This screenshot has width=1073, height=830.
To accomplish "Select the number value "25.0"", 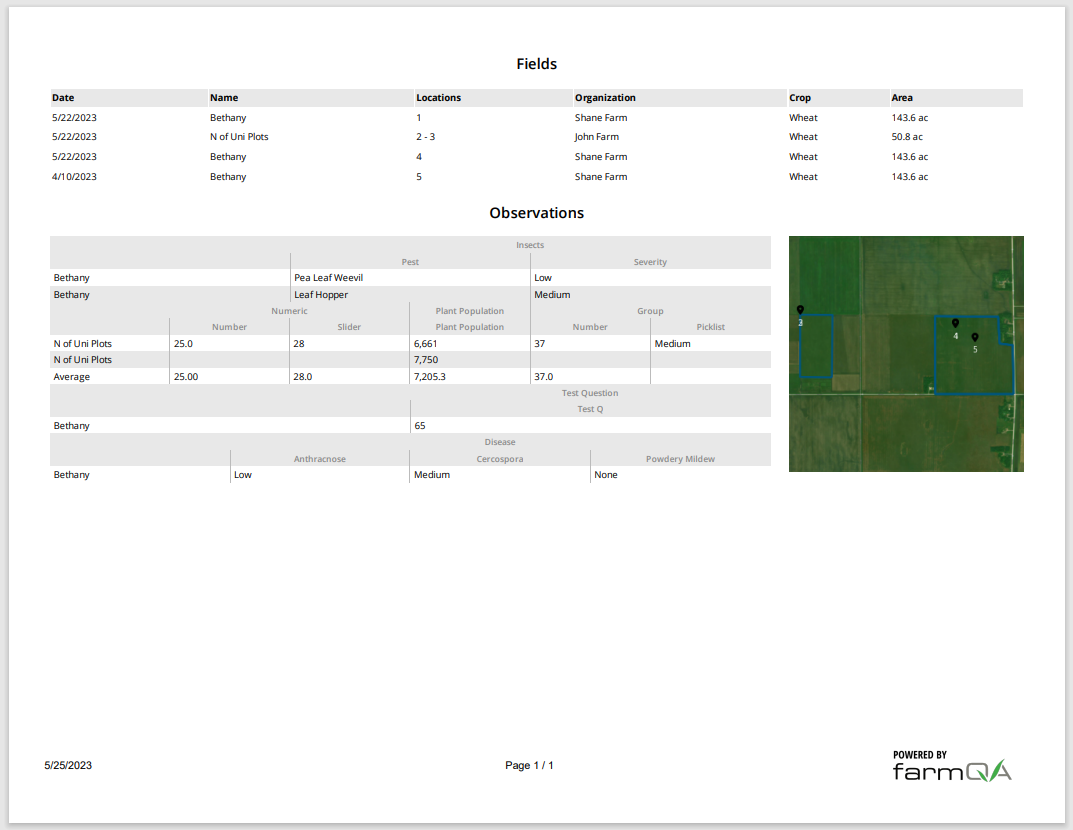I will click(x=183, y=343).
